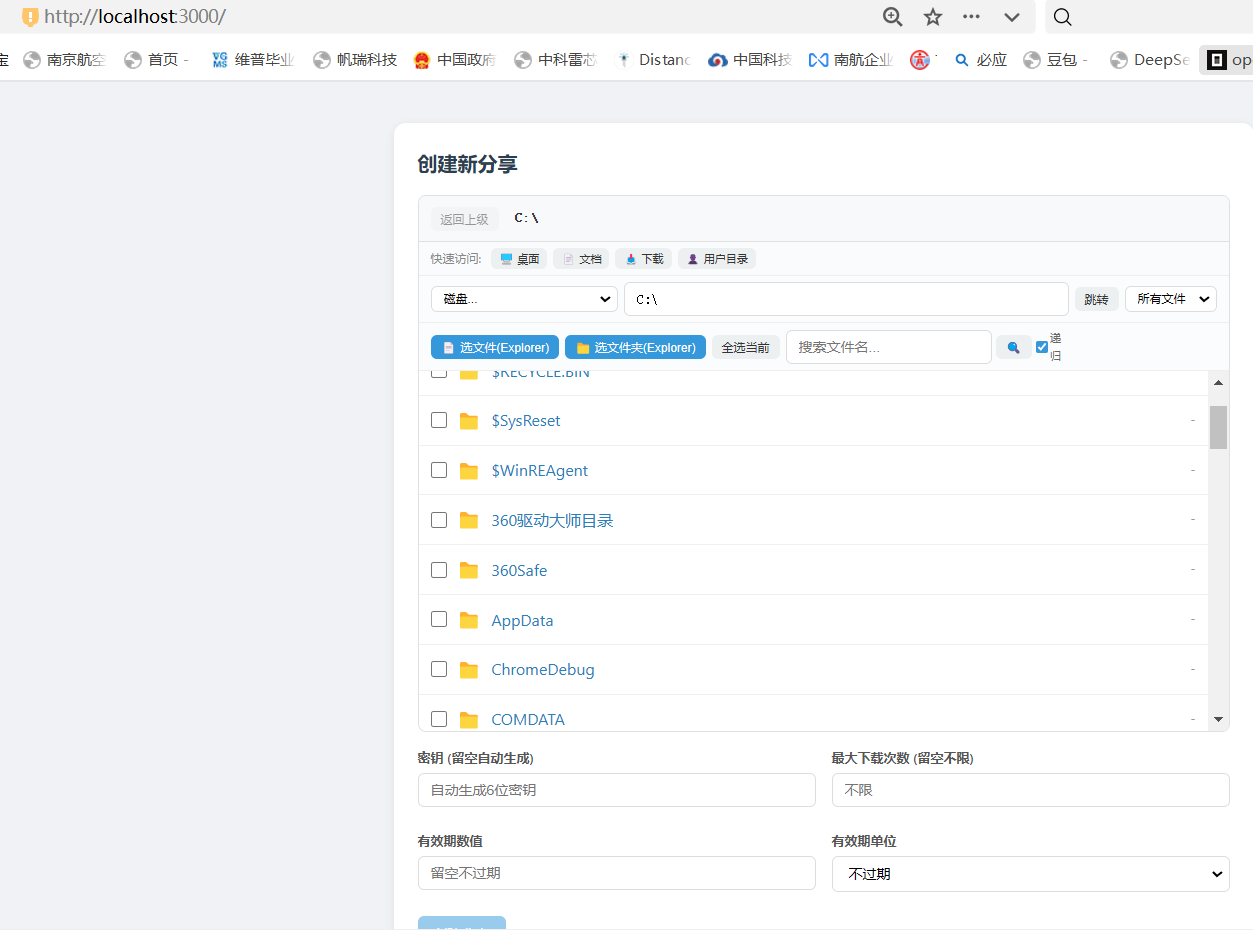The height and width of the screenshot is (930, 1253).
Task: Click the 选文件(Explorer) button
Action: pos(495,347)
